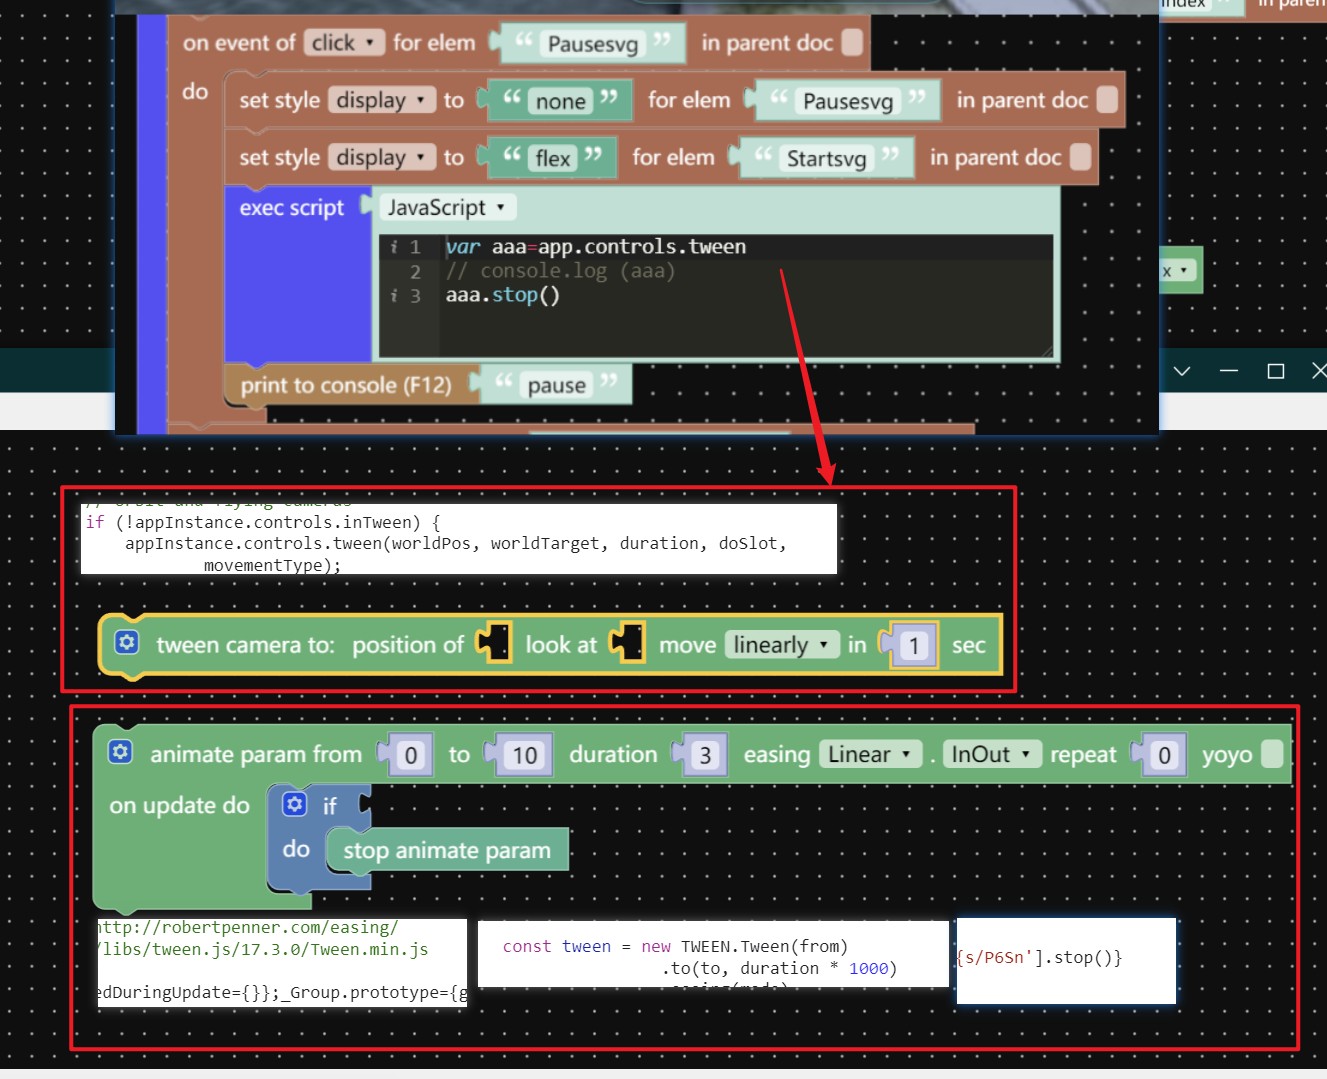Click the commented console.log (aaa) line
This screenshot has width=1327, height=1079.
coord(560,271)
